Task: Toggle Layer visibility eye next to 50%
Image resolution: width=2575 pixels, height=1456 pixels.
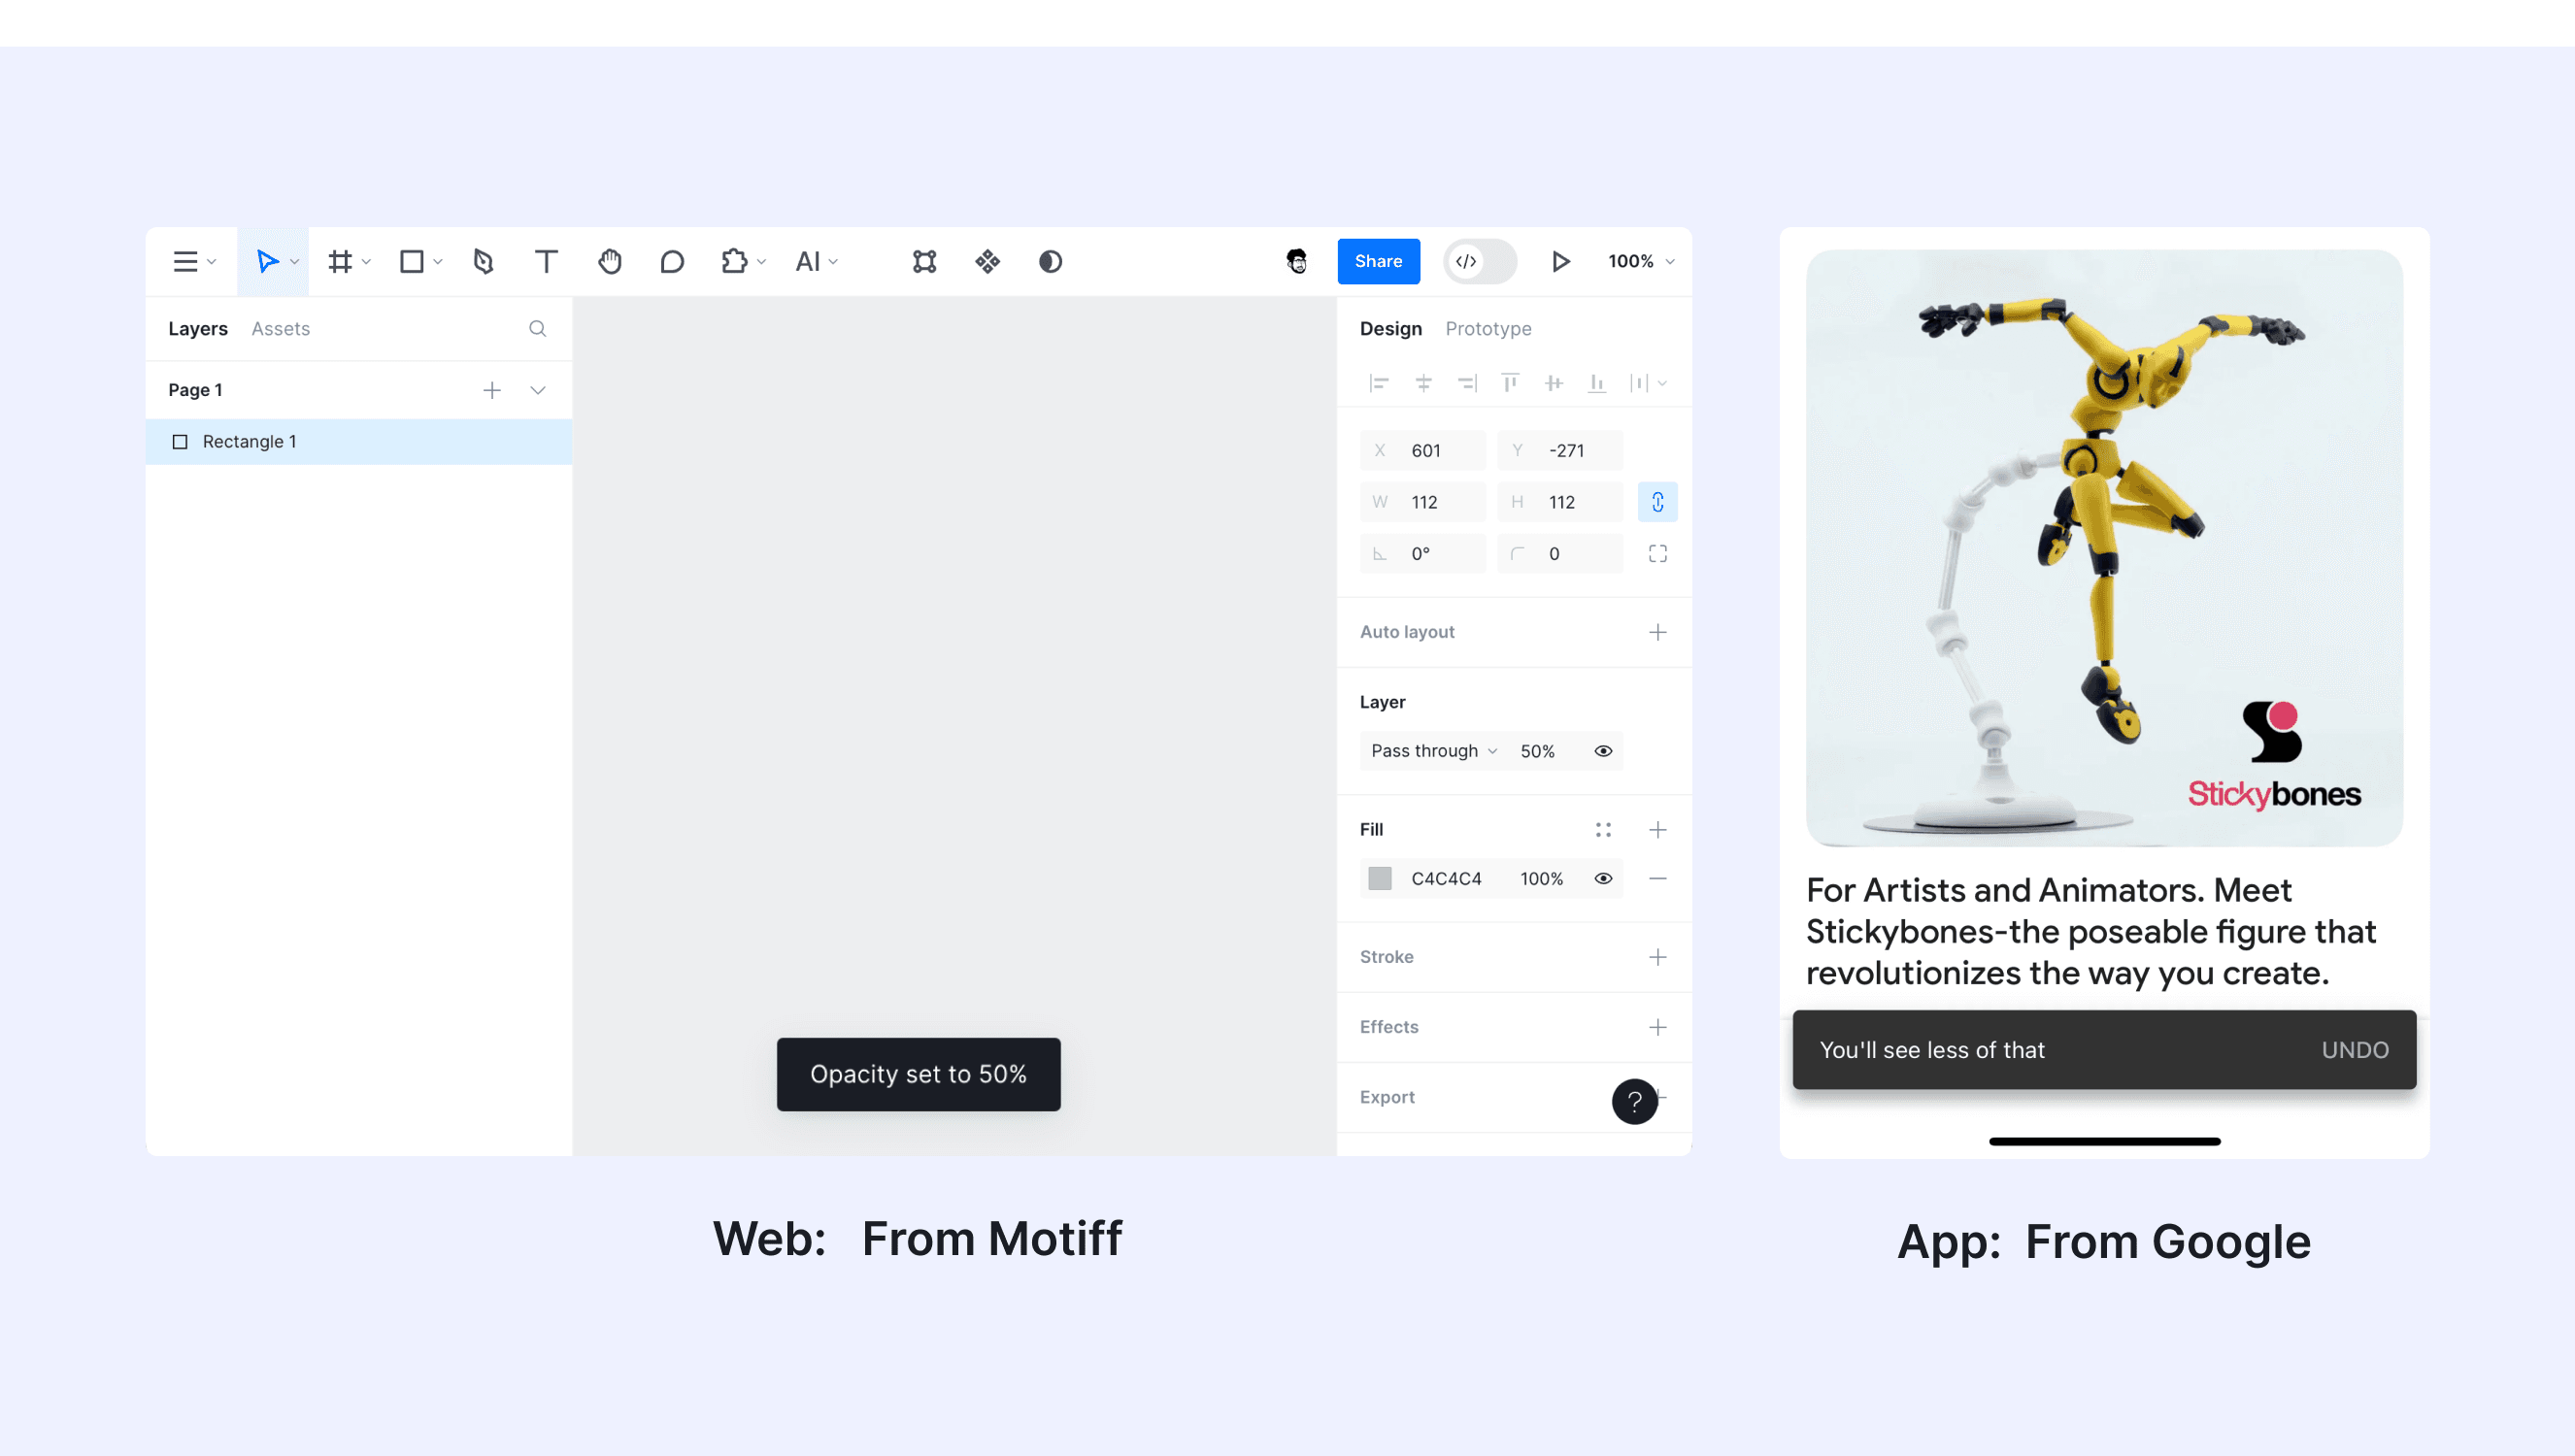Action: click(1603, 751)
